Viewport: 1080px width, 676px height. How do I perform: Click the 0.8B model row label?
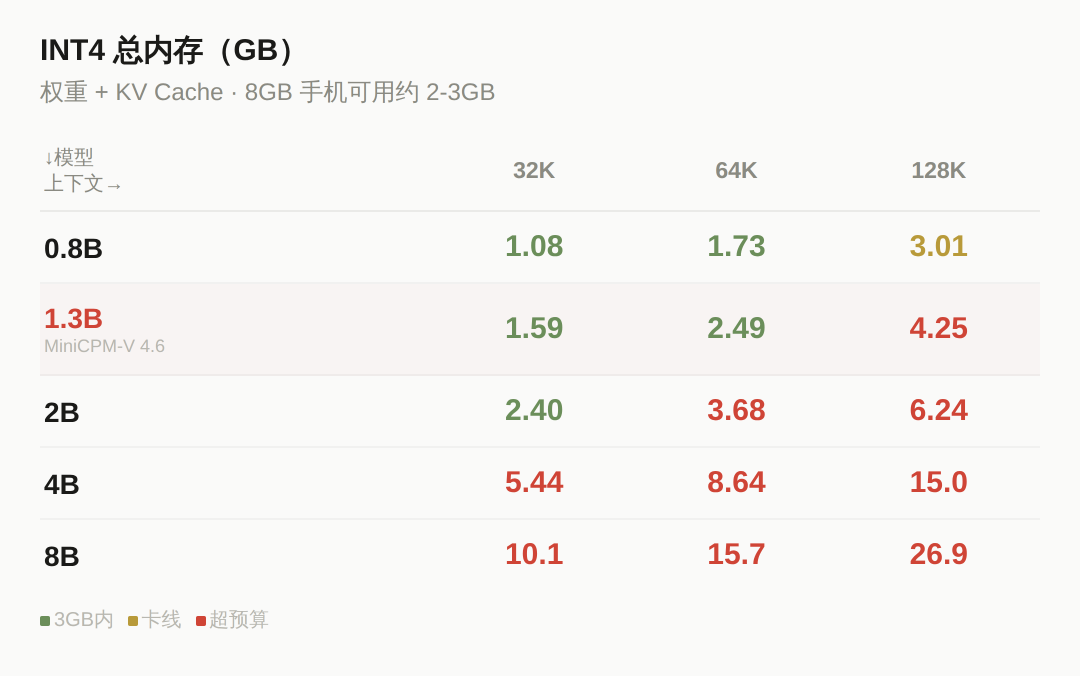click(x=73, y=249)
